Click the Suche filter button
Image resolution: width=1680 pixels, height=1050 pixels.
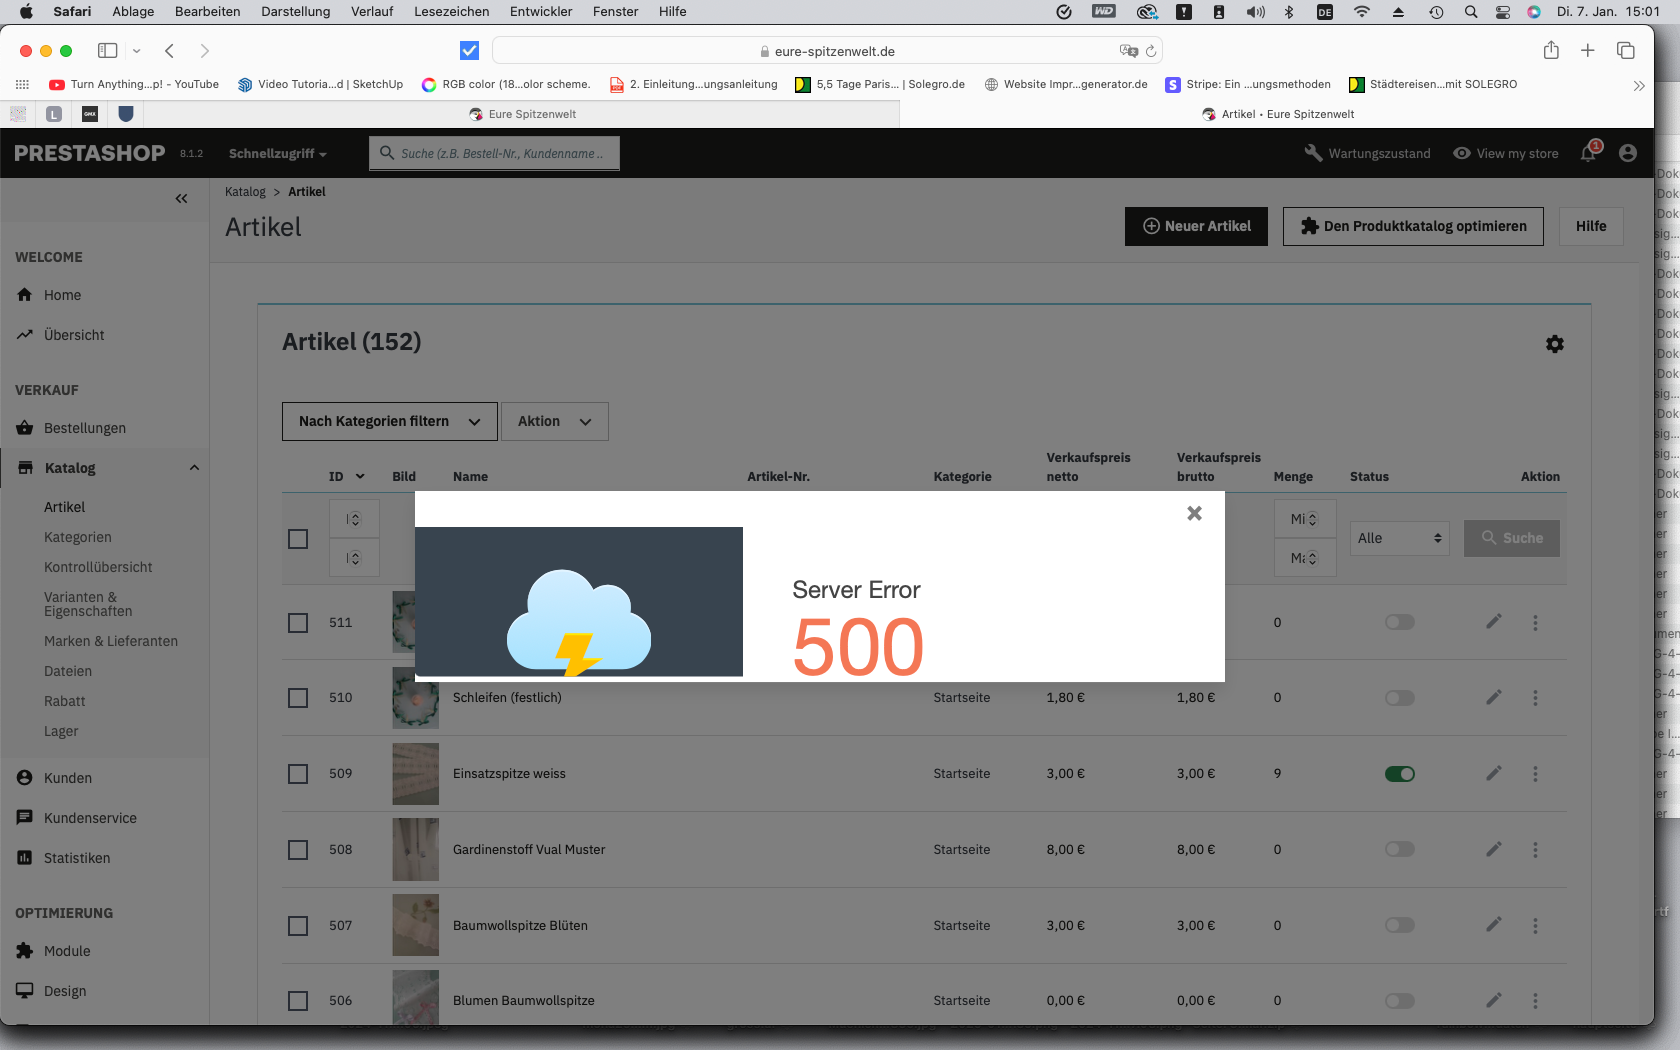point(1512,538)
